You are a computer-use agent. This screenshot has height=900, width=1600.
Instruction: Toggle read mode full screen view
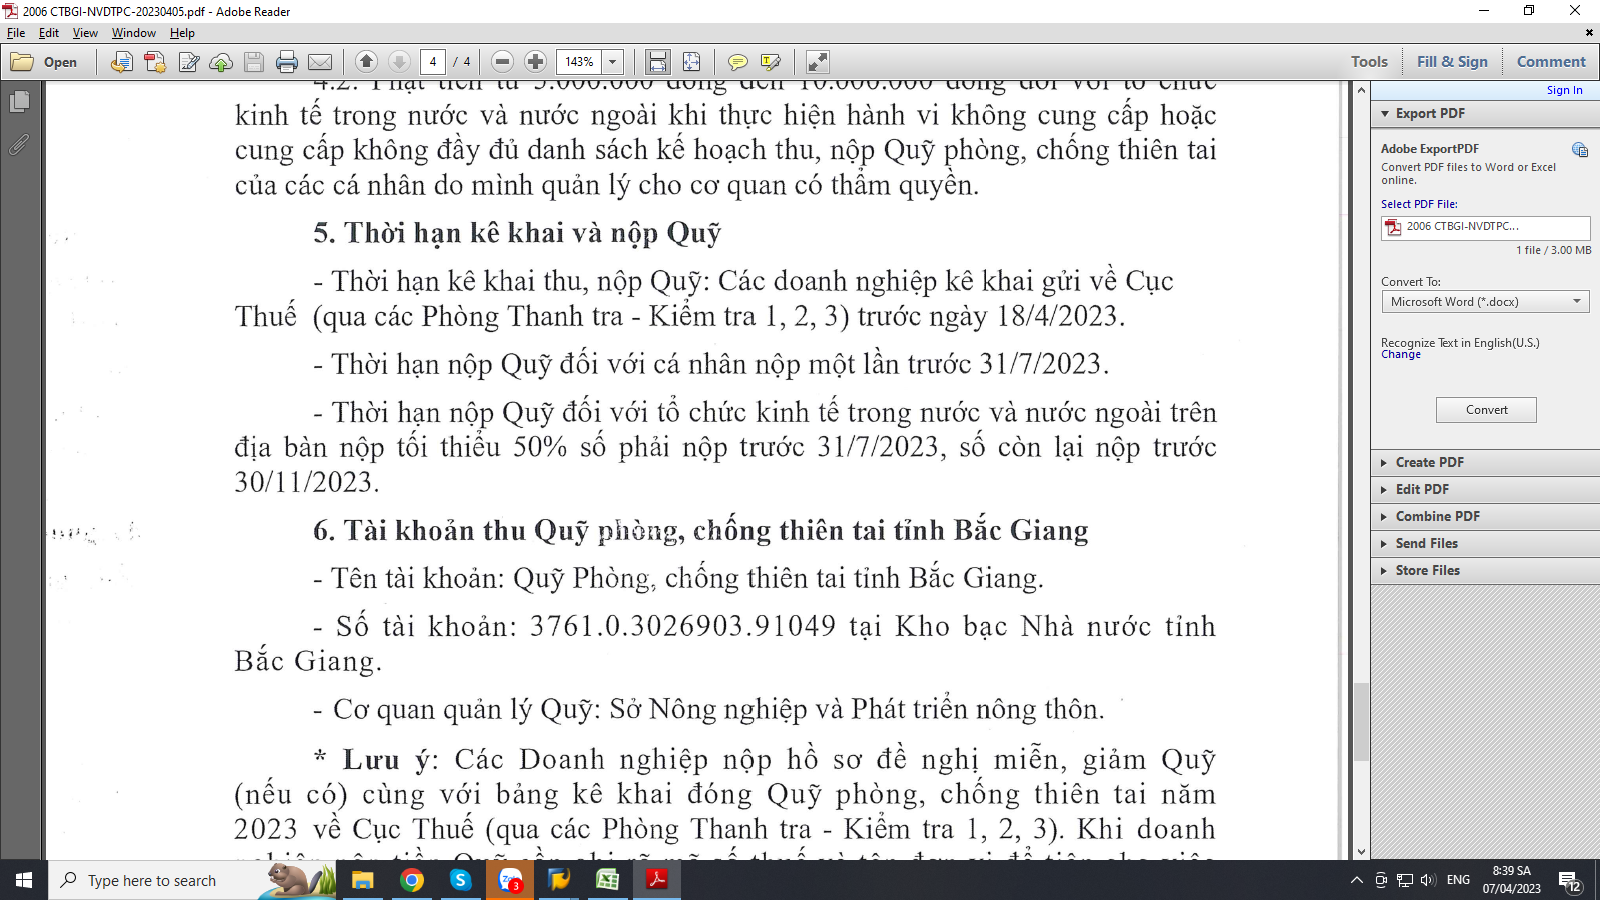tap(817, 62)
